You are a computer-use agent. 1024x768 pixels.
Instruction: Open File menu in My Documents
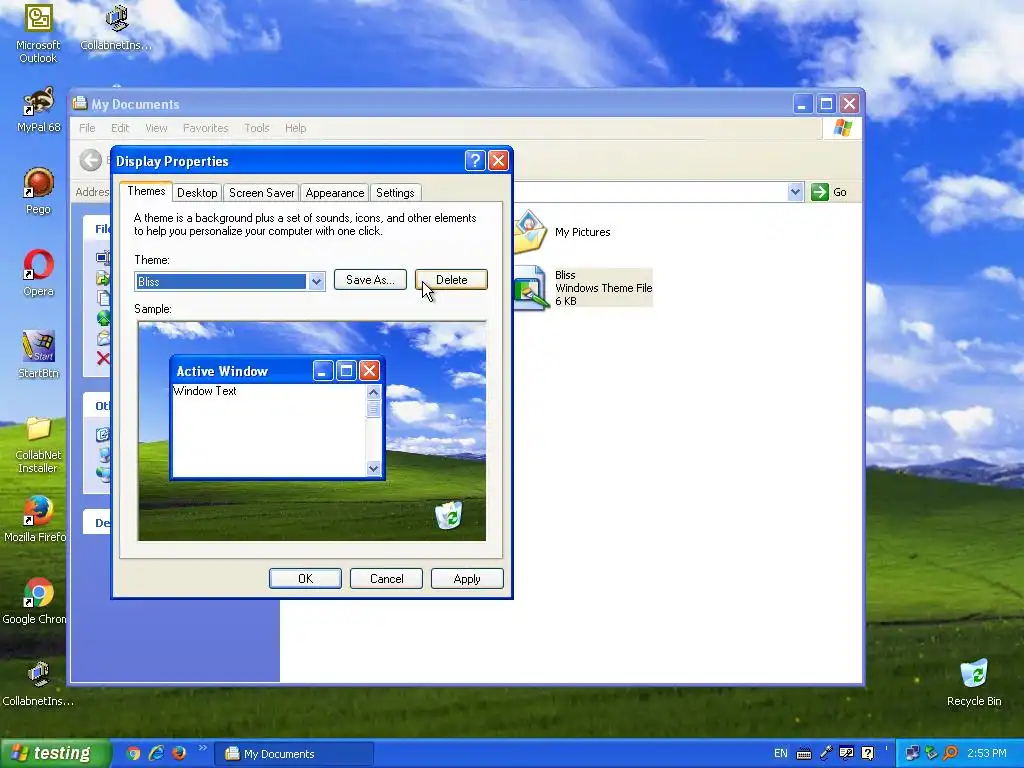click(x=87, y=128)
